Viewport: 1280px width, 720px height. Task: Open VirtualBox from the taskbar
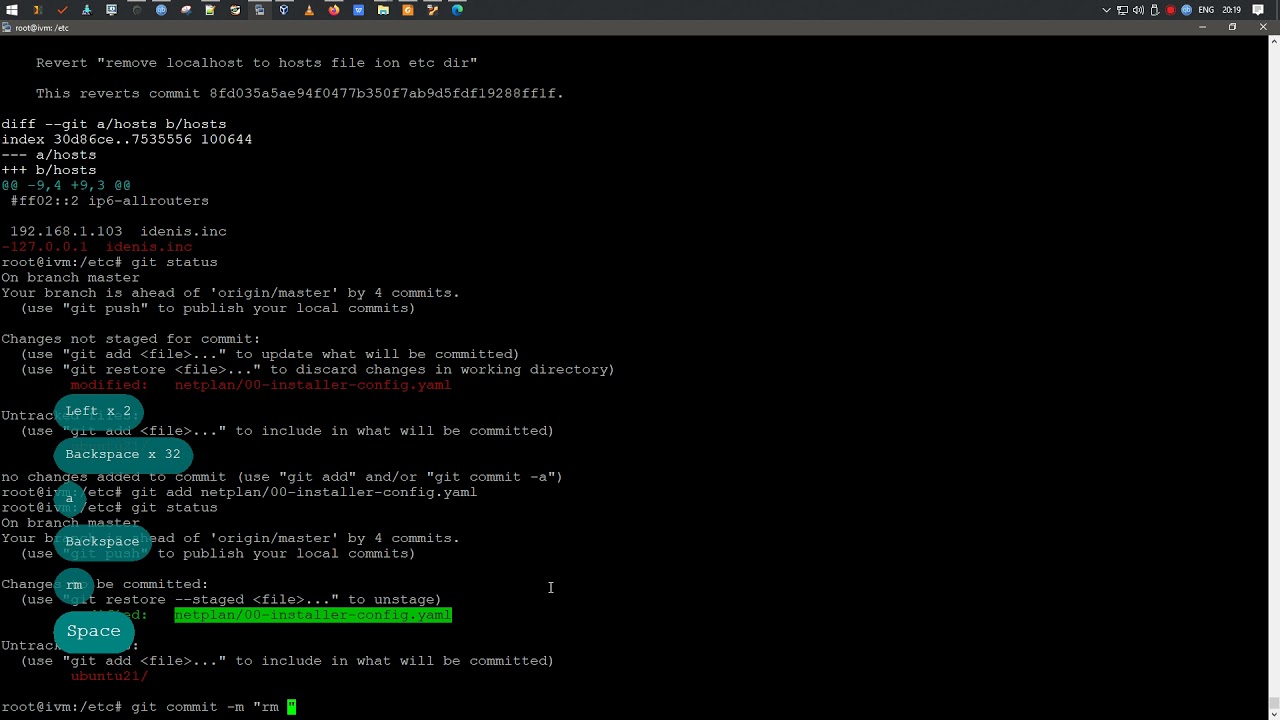tap(284, 10)
